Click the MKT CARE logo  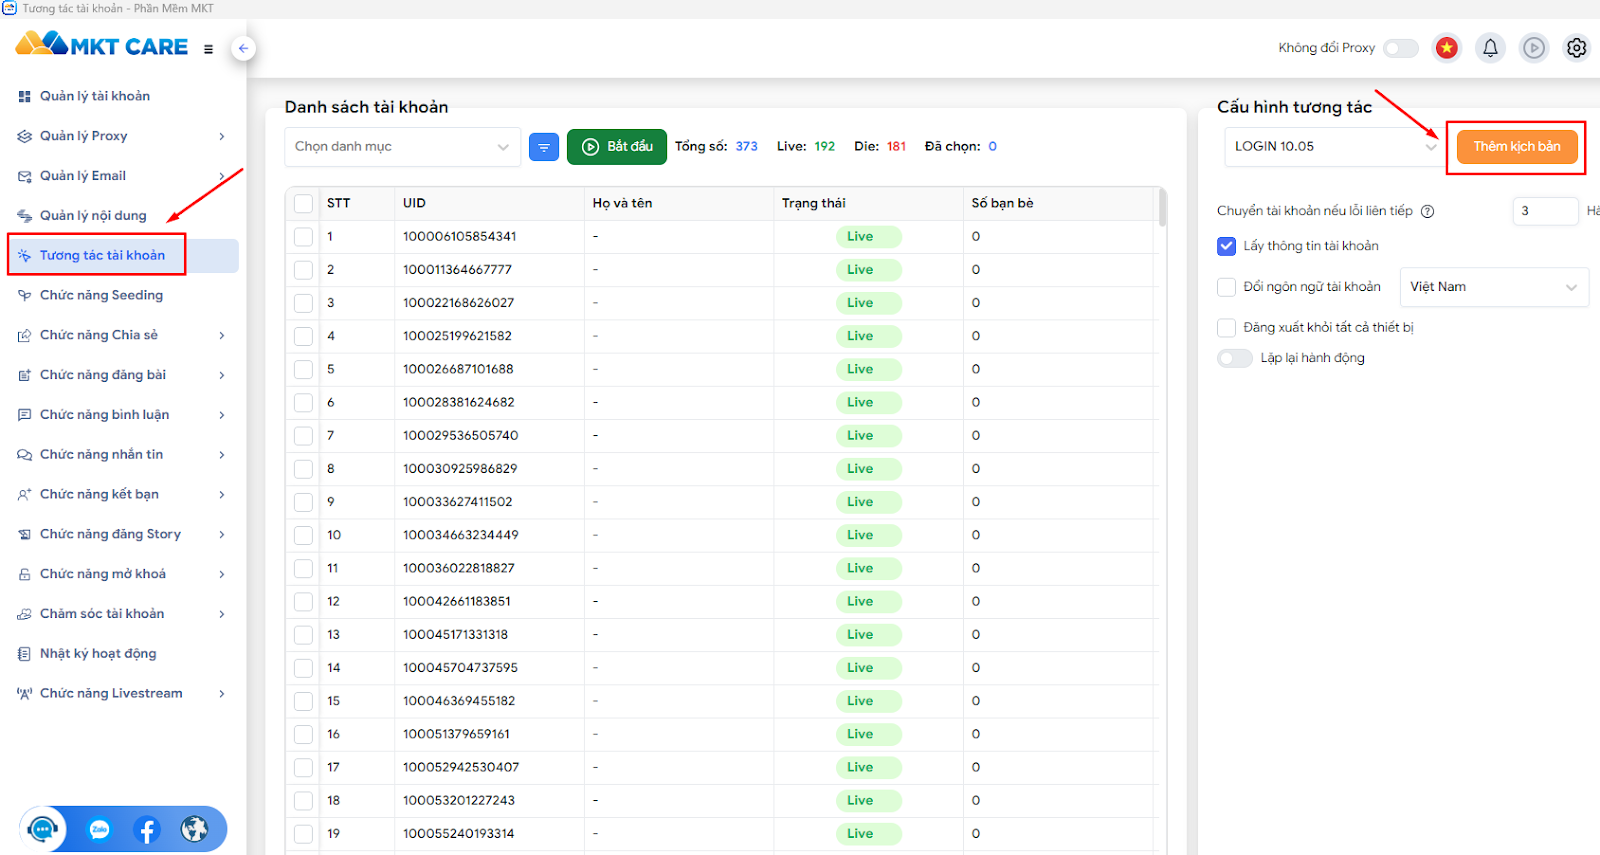[x=102, y=45]
